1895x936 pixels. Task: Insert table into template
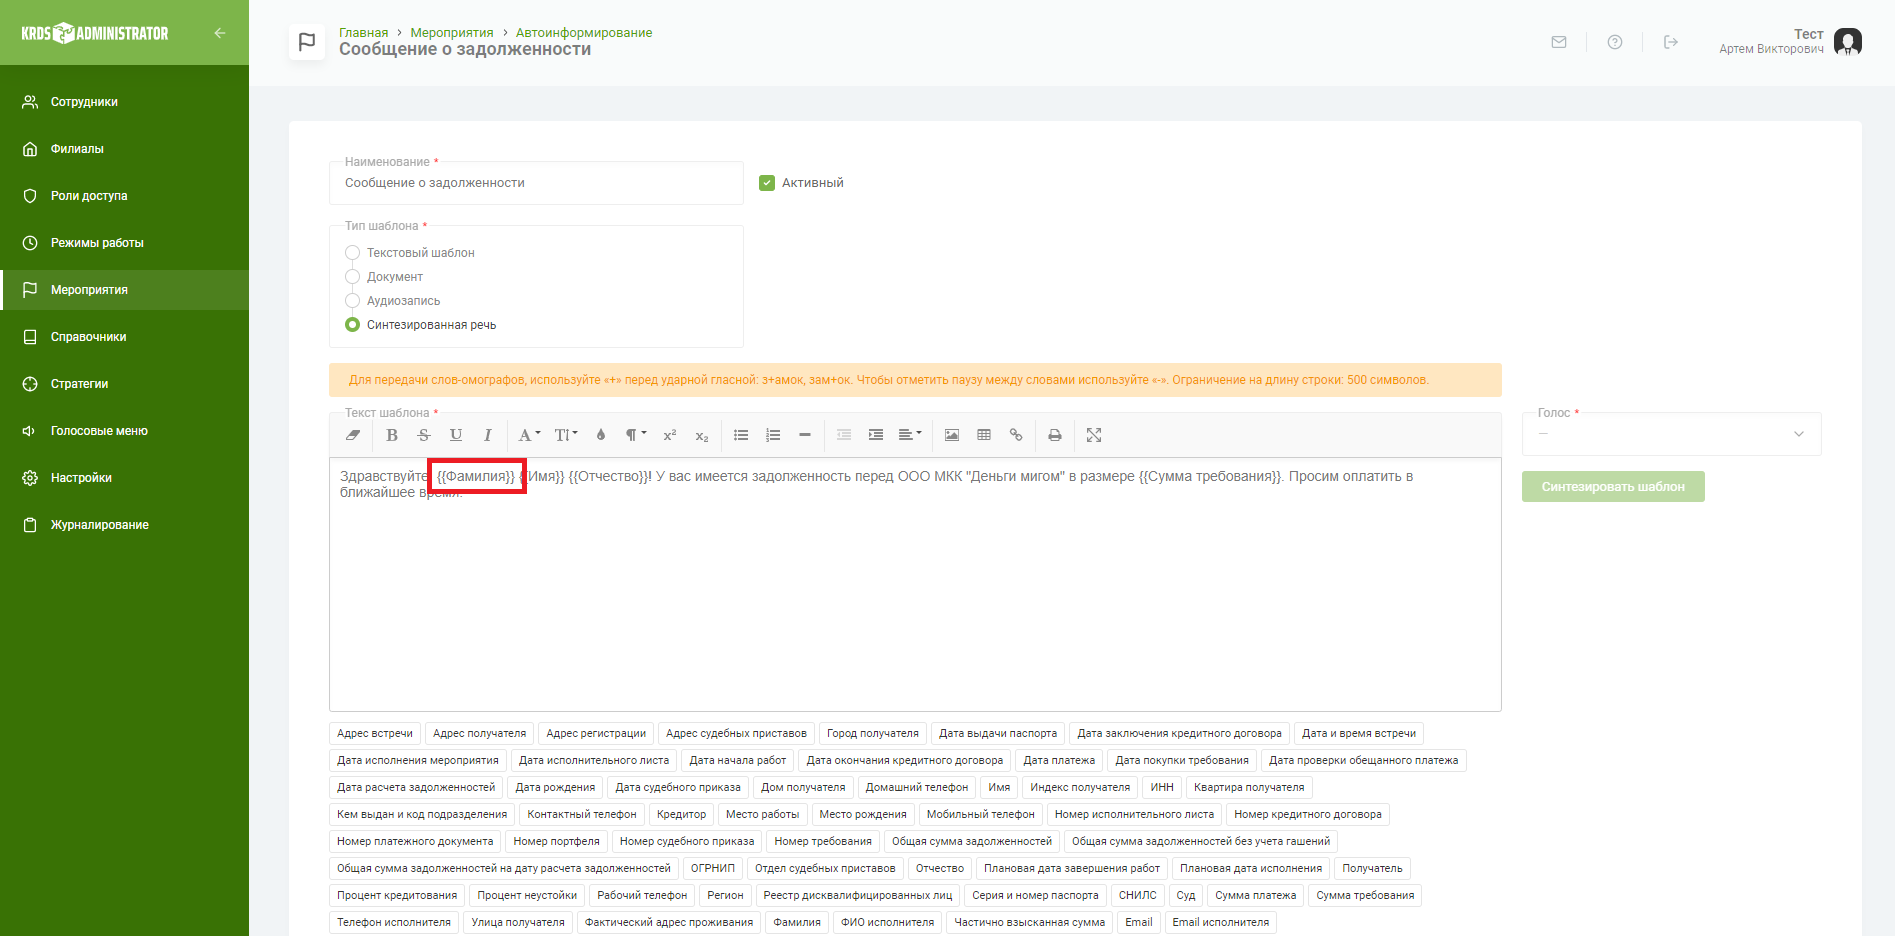click(984, 435)
